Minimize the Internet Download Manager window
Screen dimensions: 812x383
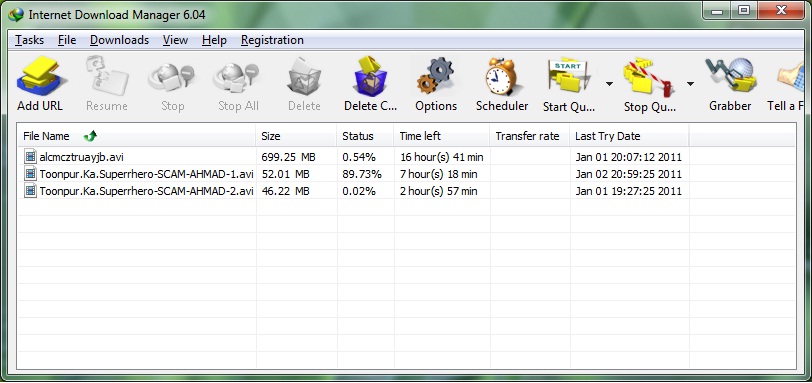718,11
